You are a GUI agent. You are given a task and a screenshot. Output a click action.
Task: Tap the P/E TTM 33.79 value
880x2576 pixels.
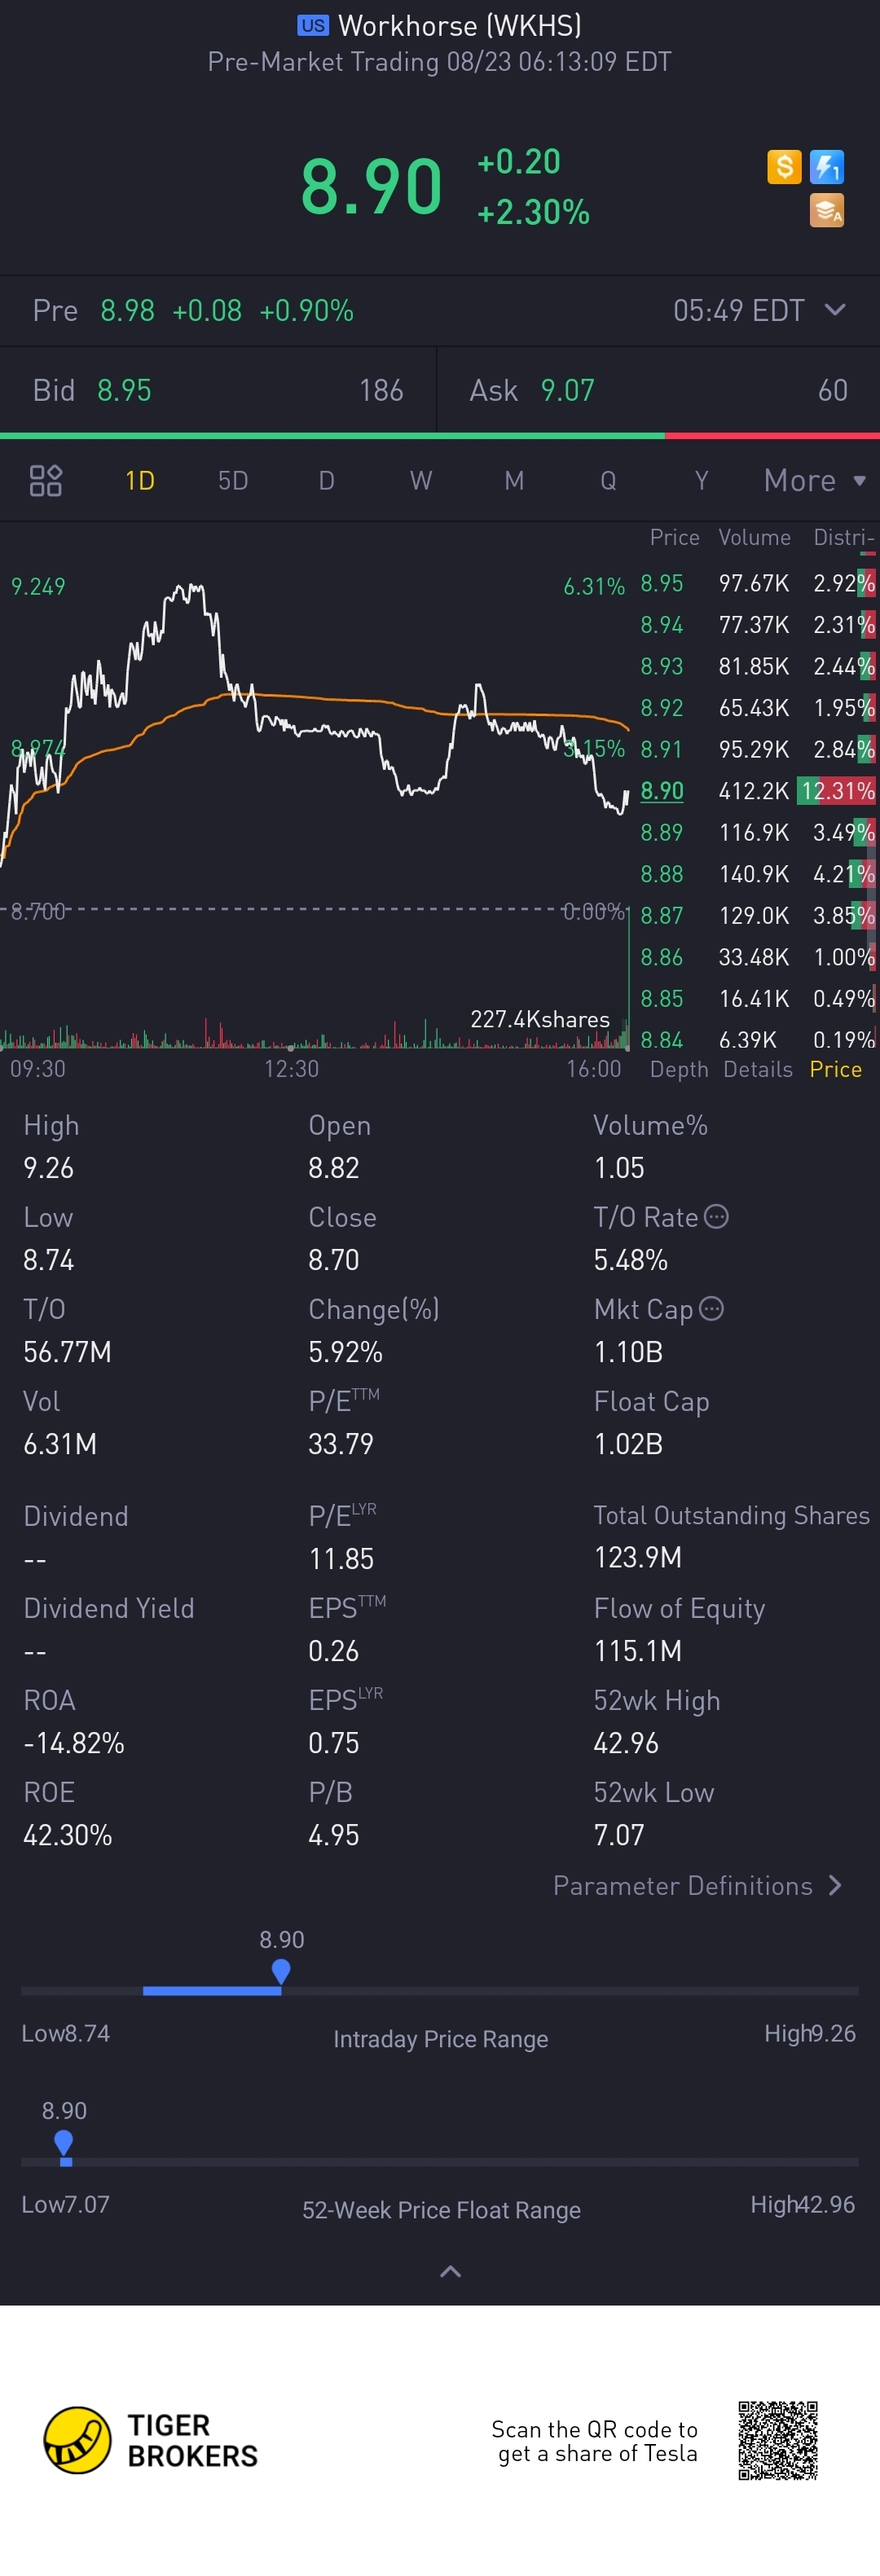tap(341, 1444)
